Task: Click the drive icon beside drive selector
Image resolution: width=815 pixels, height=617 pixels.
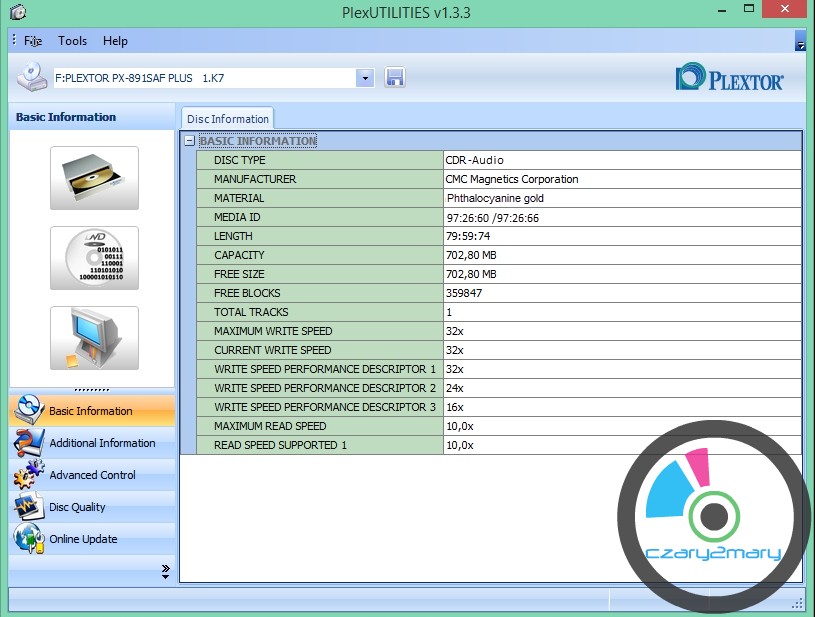Action: [x=31, y=77]
